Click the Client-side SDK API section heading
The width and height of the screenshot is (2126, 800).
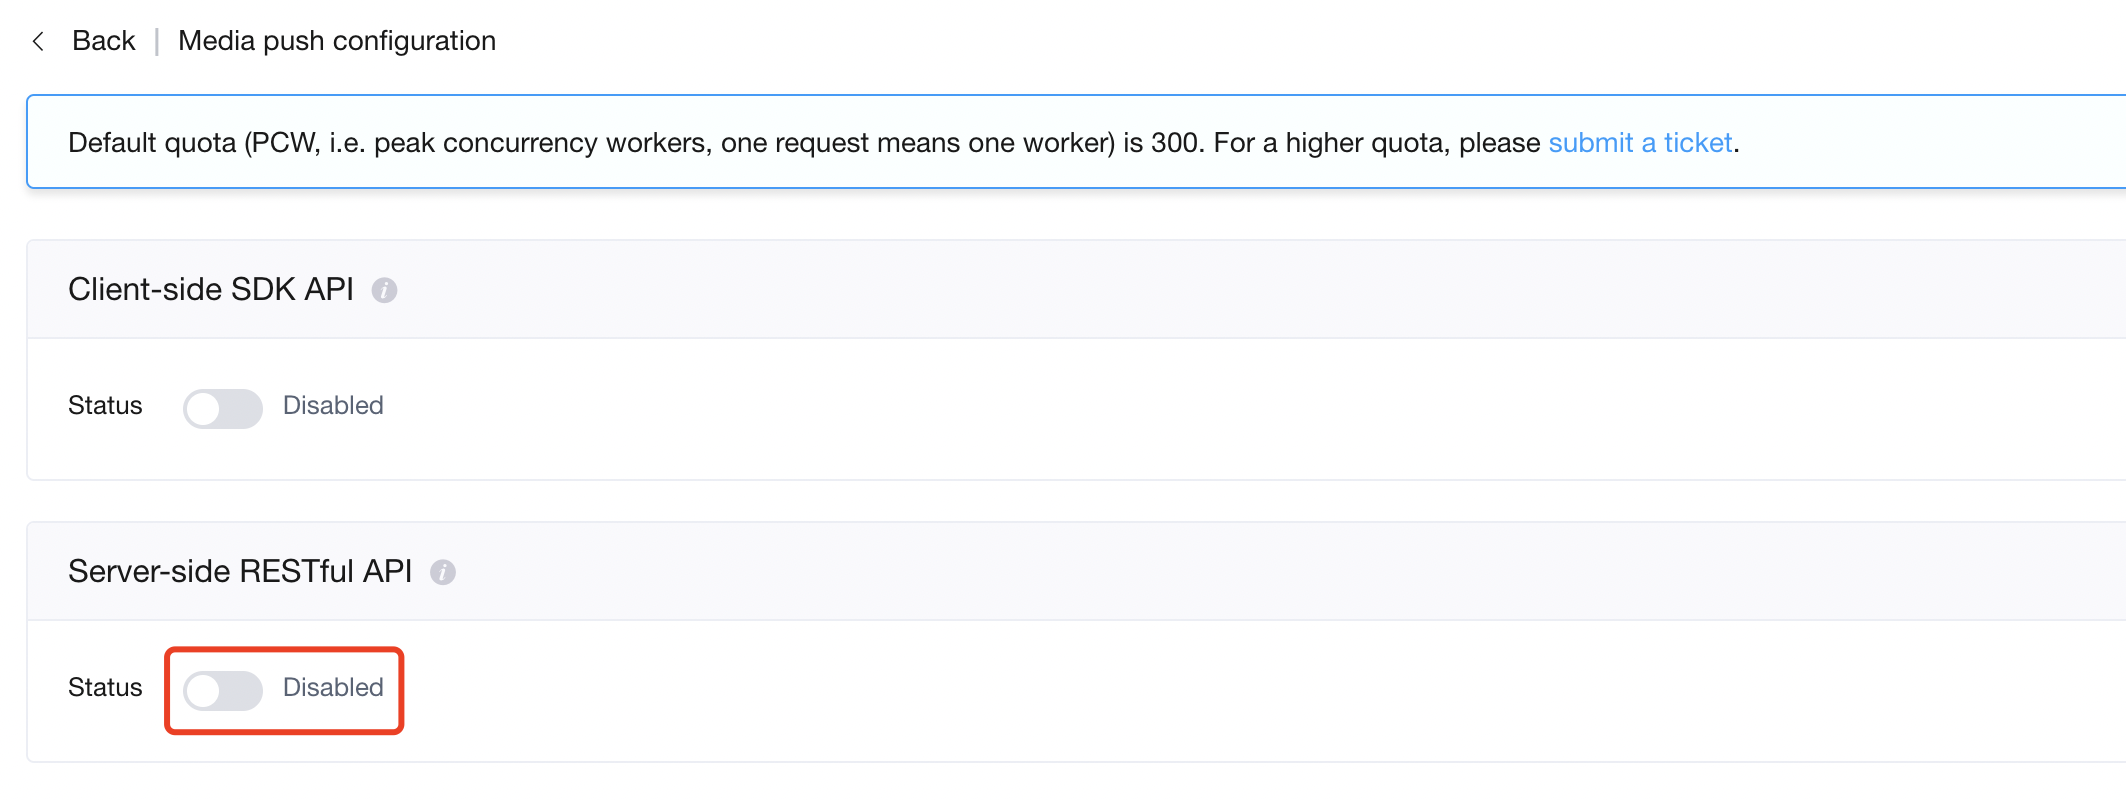(211, 289)
